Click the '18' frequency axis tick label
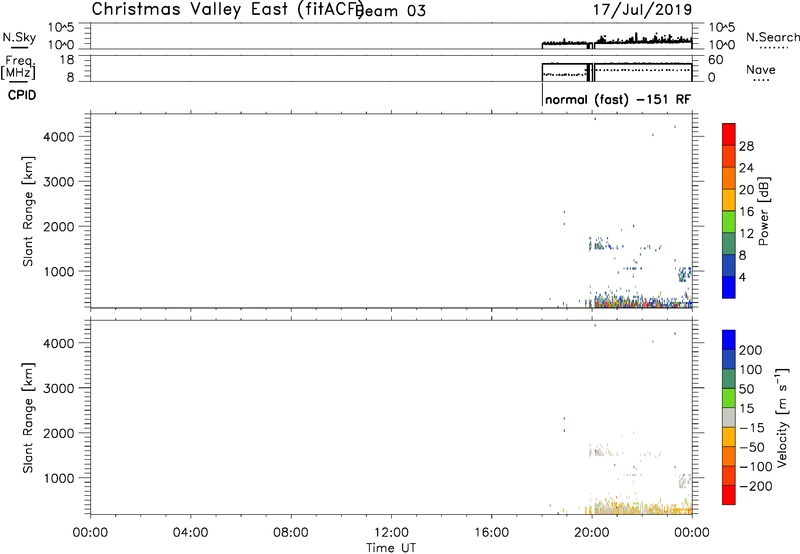Screen dimensions: 800x554 click(x=67, y=60)
